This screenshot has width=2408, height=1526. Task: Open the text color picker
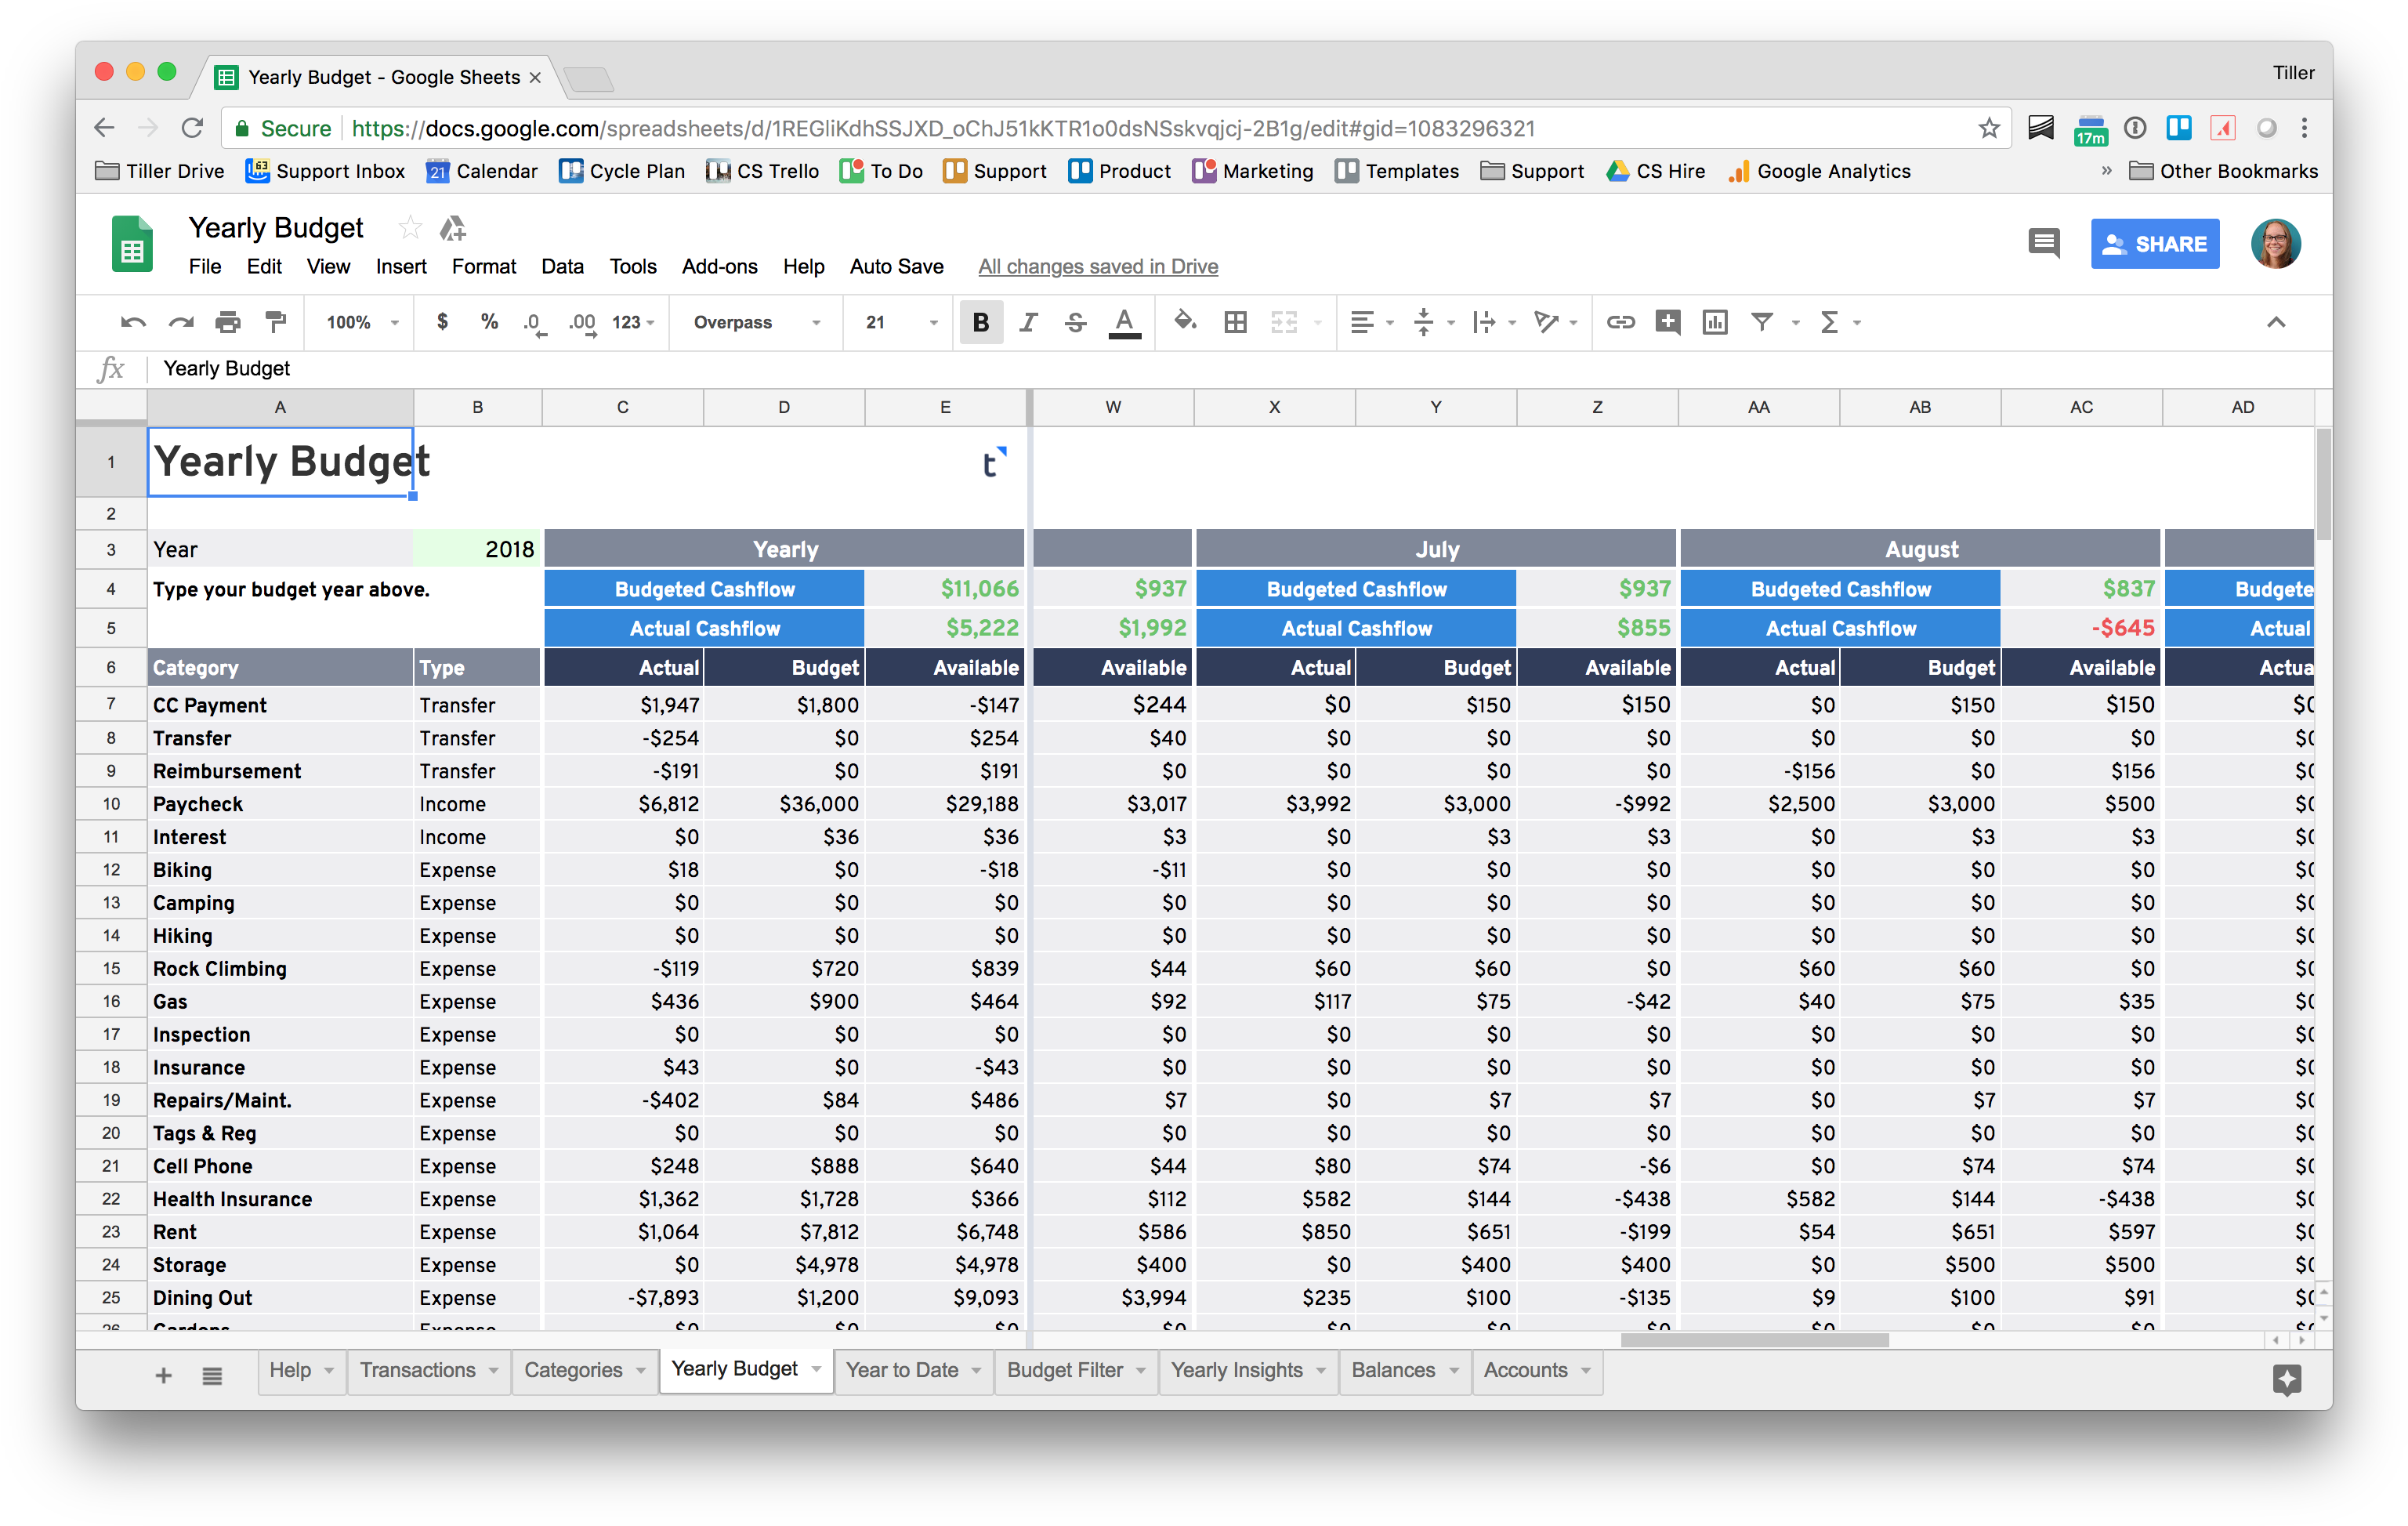[1125, 322]
